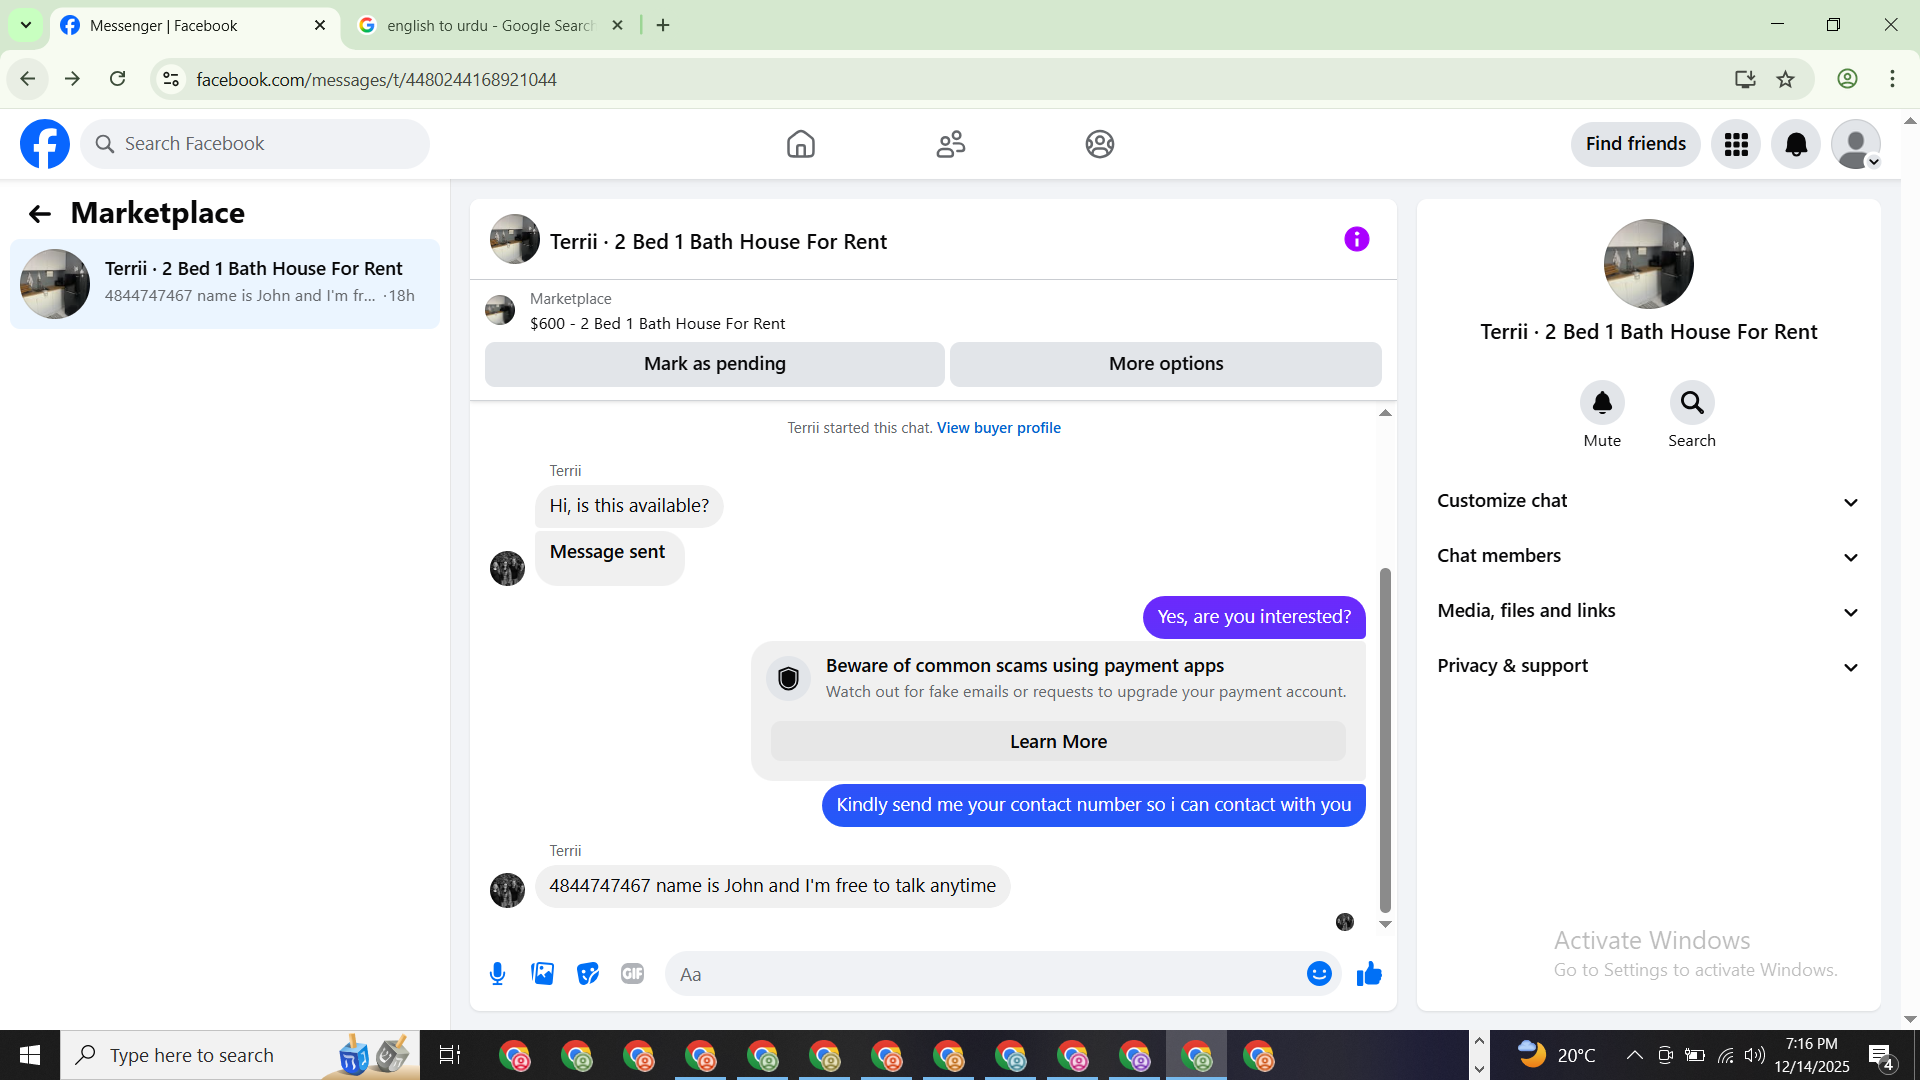Open the View buyer profile link
This screenshot has height=1080, width=1920.
tap(998, 428)
